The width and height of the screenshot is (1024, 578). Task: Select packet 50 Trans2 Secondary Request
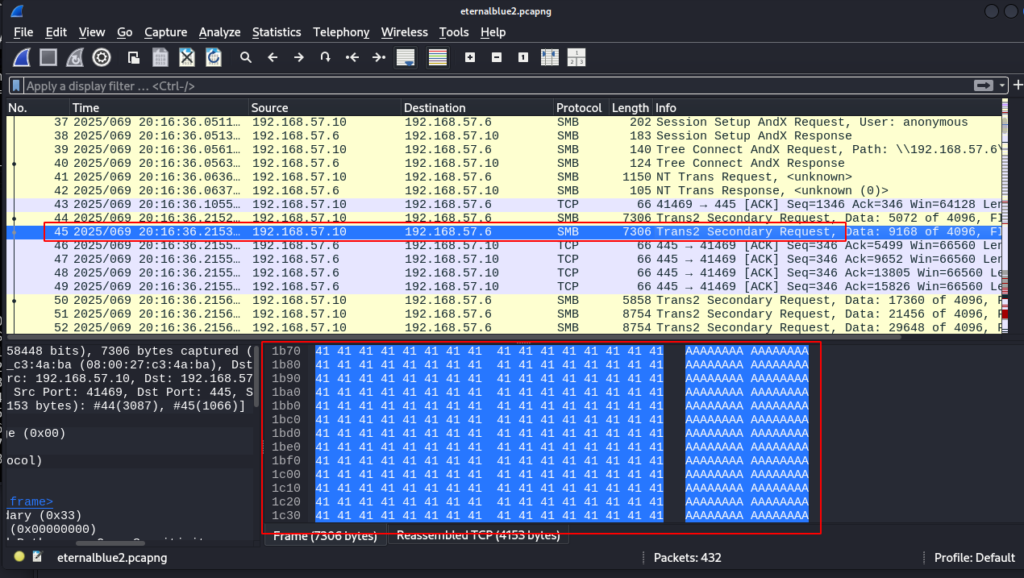504,300
